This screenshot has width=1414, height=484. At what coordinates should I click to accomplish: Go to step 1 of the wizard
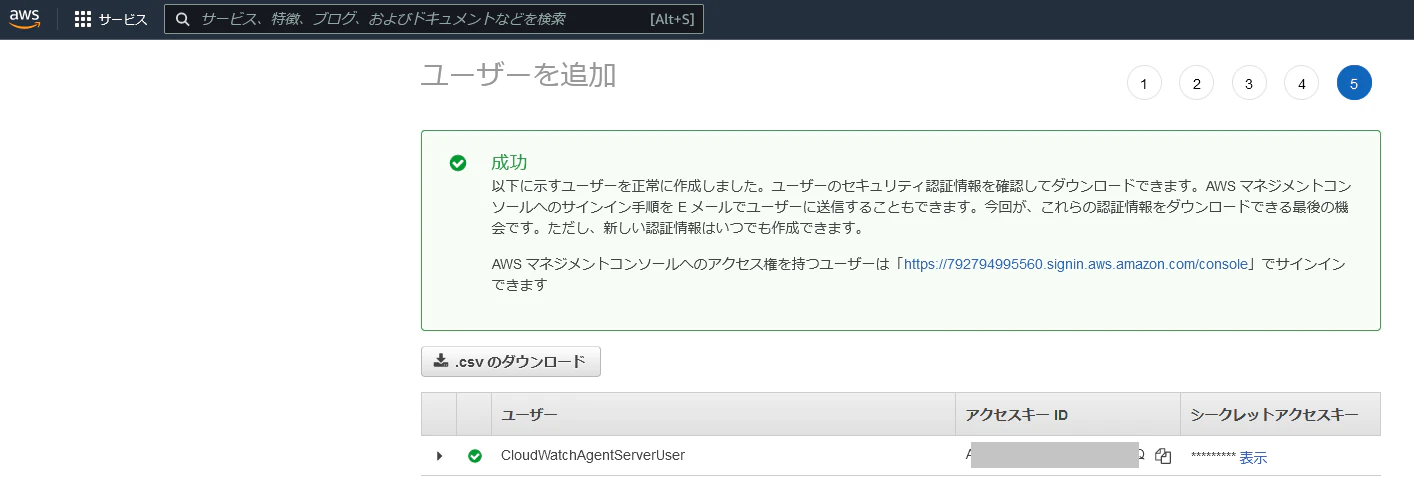1144,84
